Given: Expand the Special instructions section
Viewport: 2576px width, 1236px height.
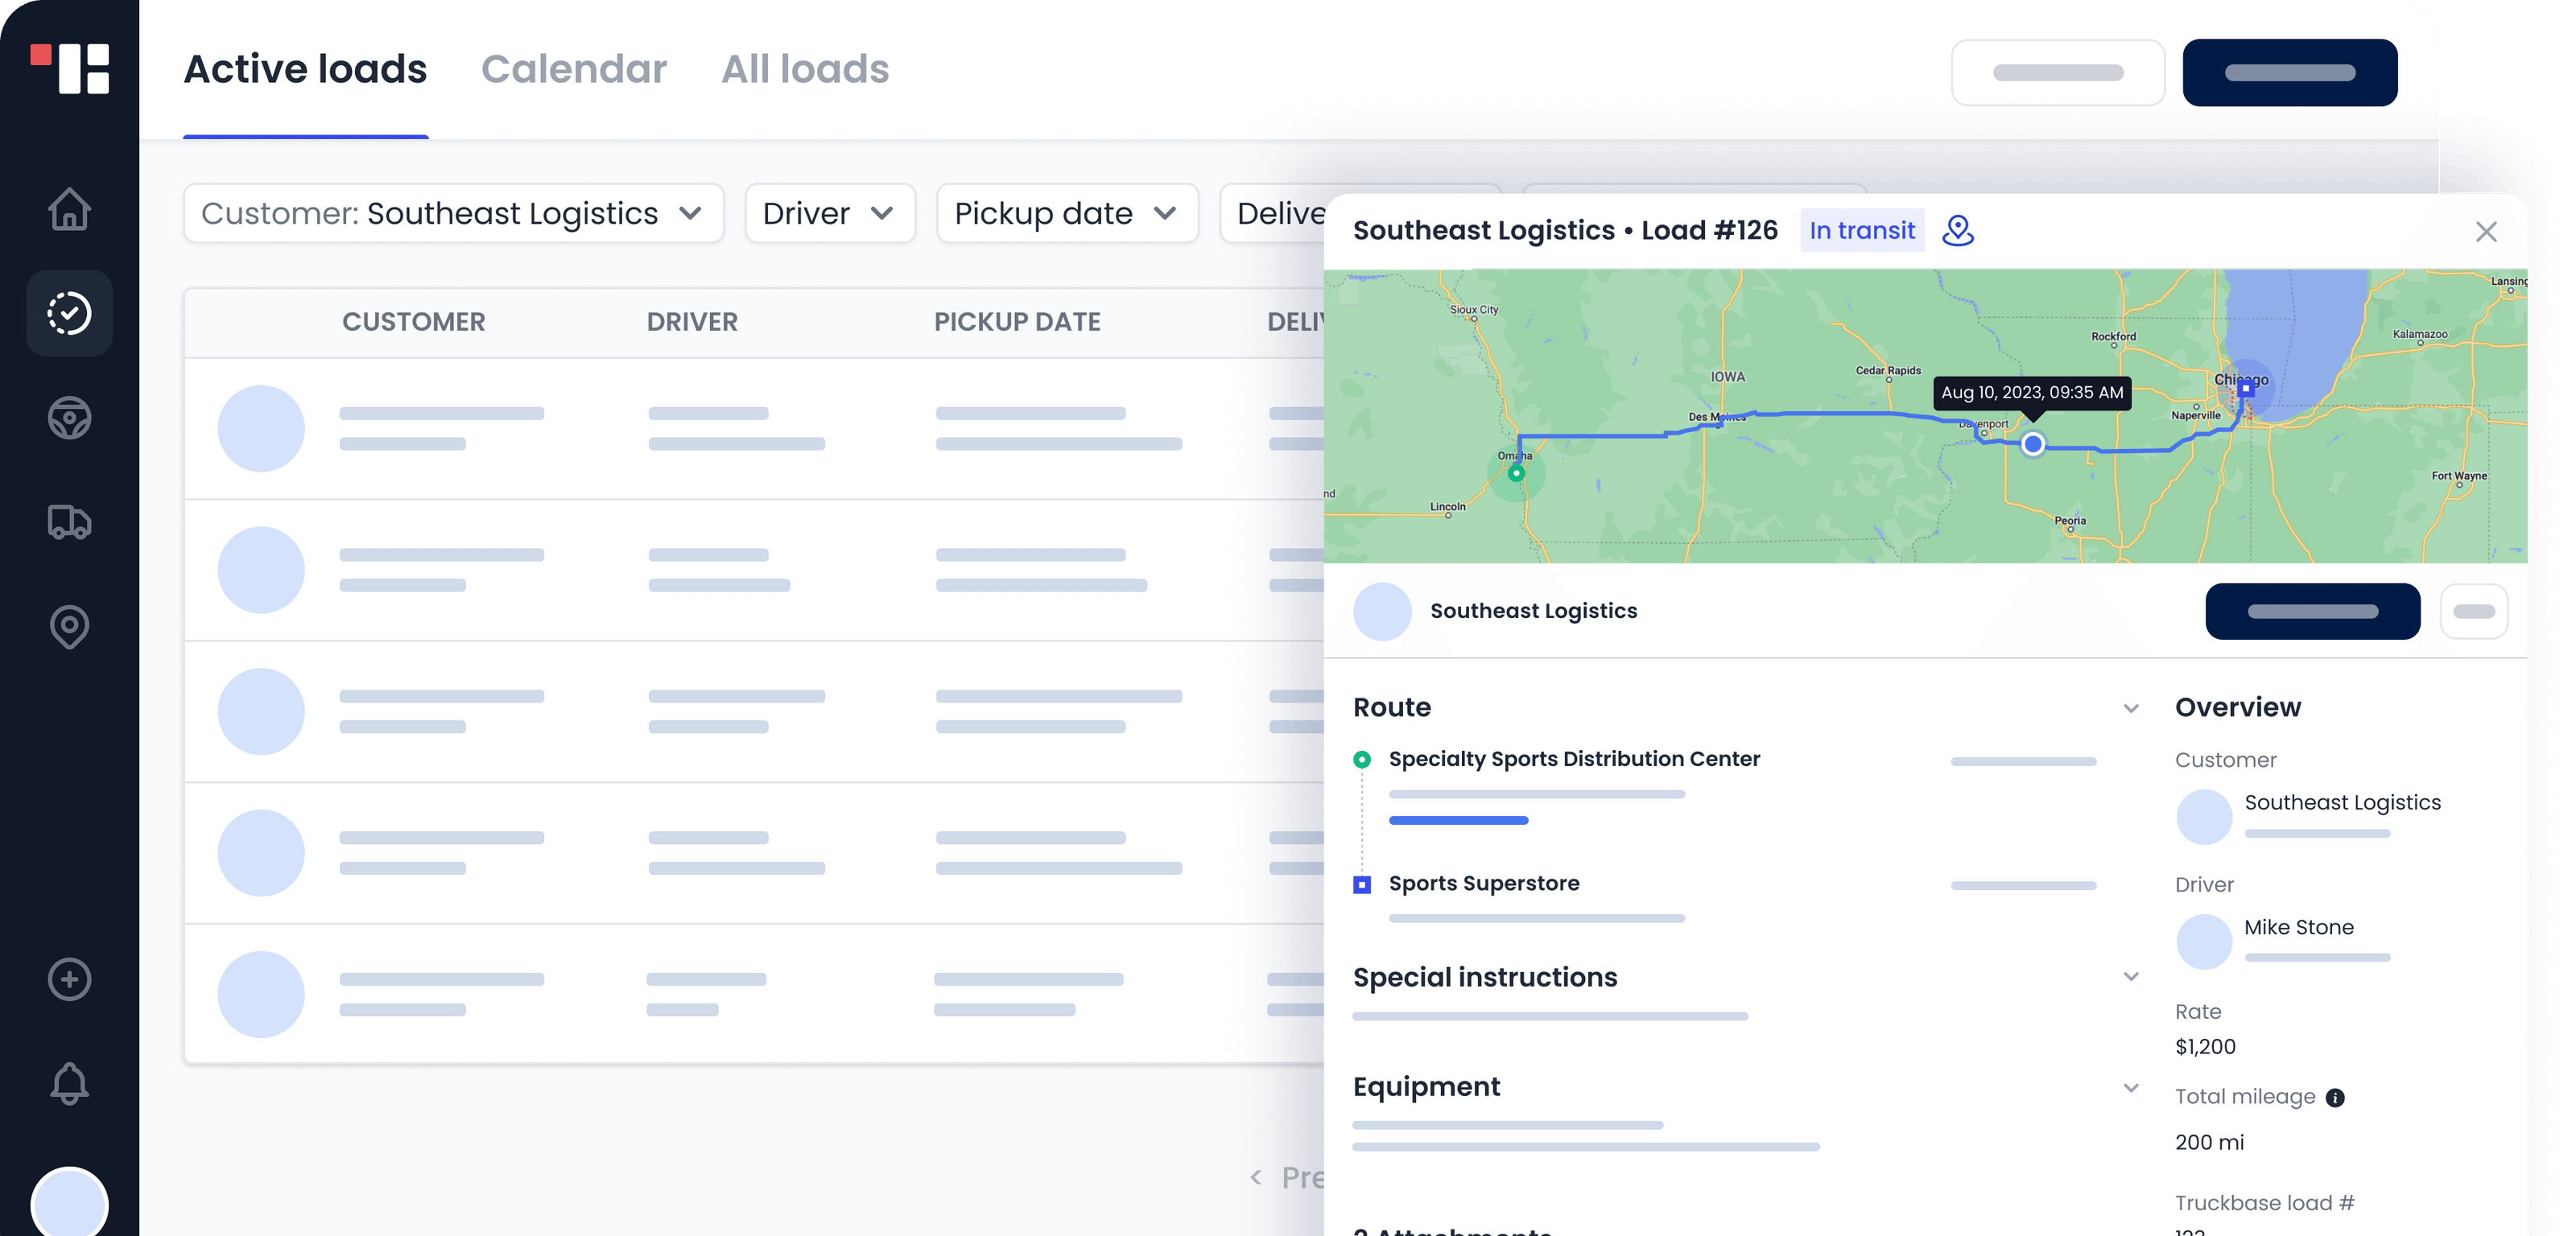Looking at the screenshot, I should point(2131,977).
